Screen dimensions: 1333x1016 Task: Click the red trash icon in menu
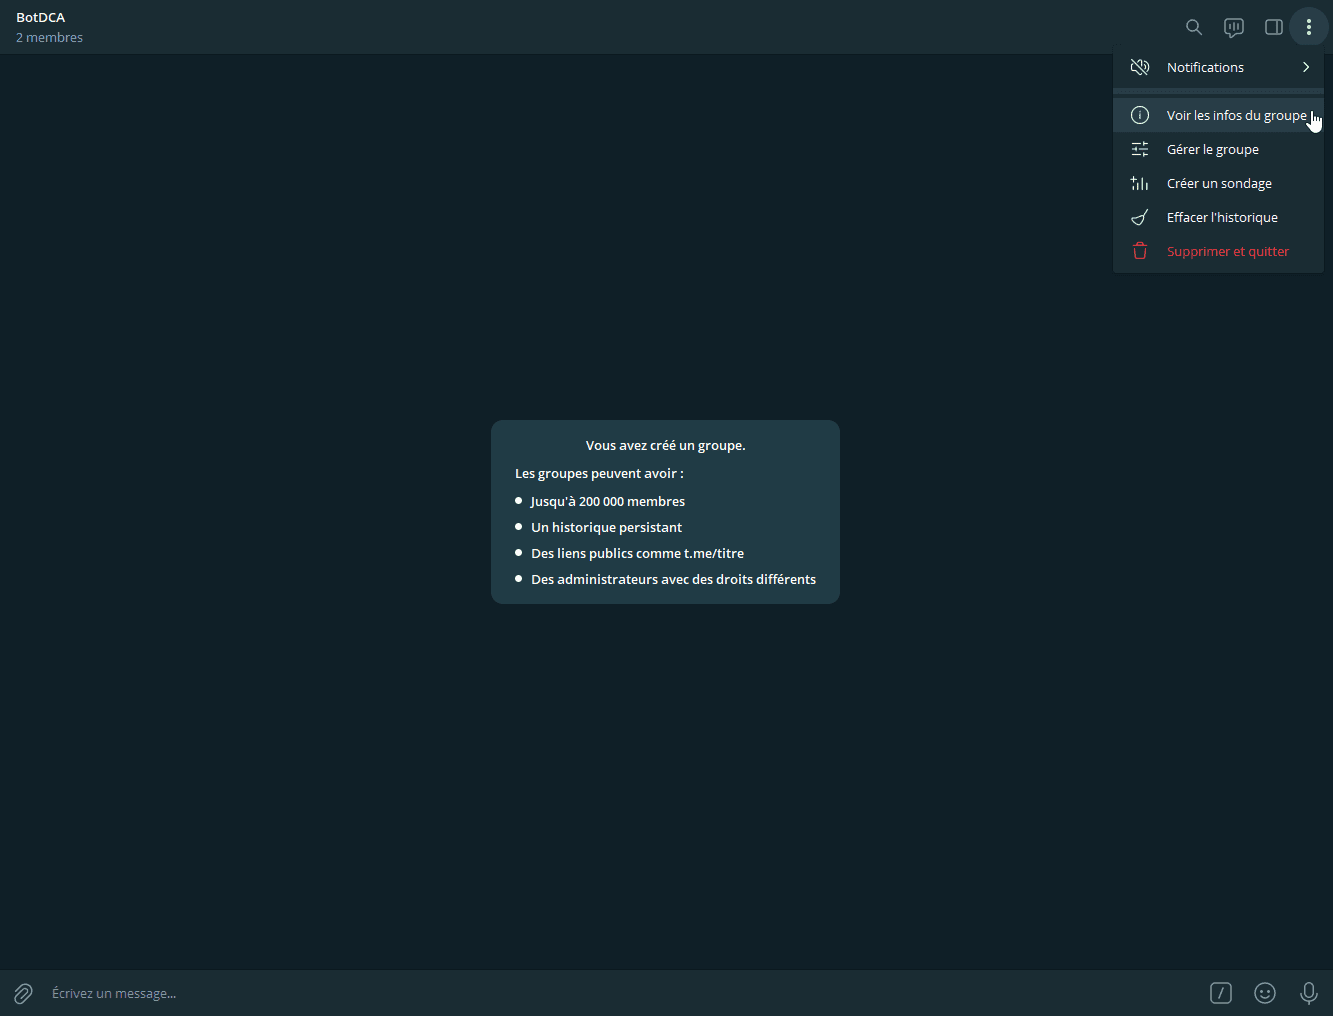tap(1140, 251)
